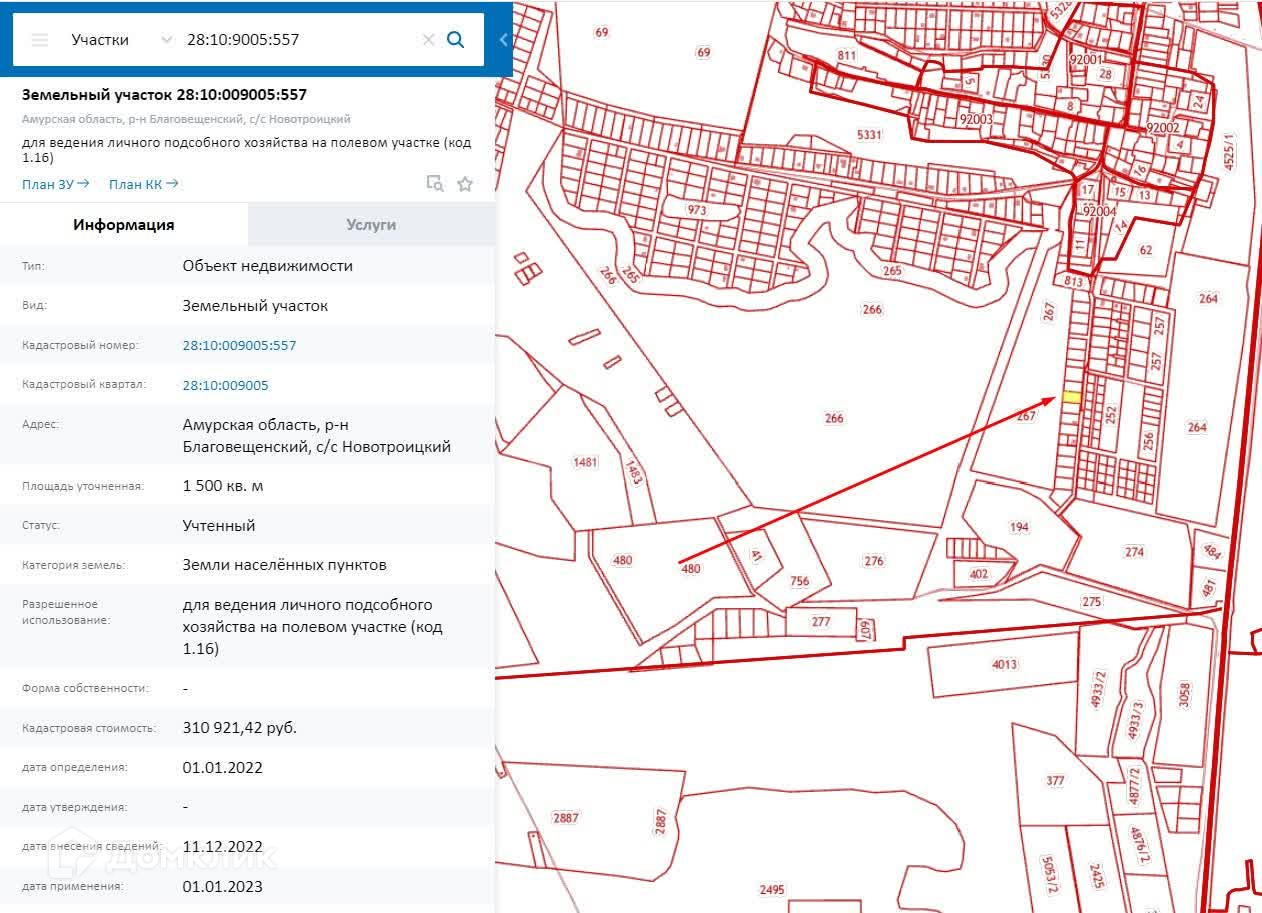
Task: Click map parcel labeled 5331
Action: (870, 134)
